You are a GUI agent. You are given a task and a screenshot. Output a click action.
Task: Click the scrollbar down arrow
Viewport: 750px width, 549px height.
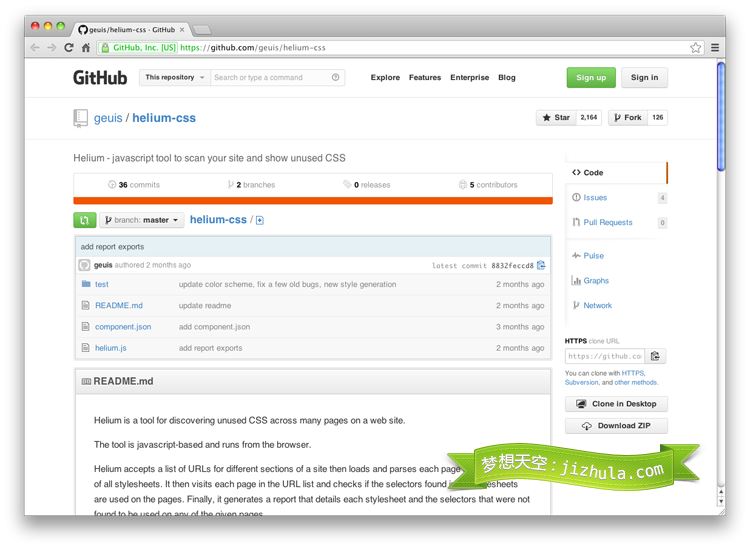coord(721,502)
